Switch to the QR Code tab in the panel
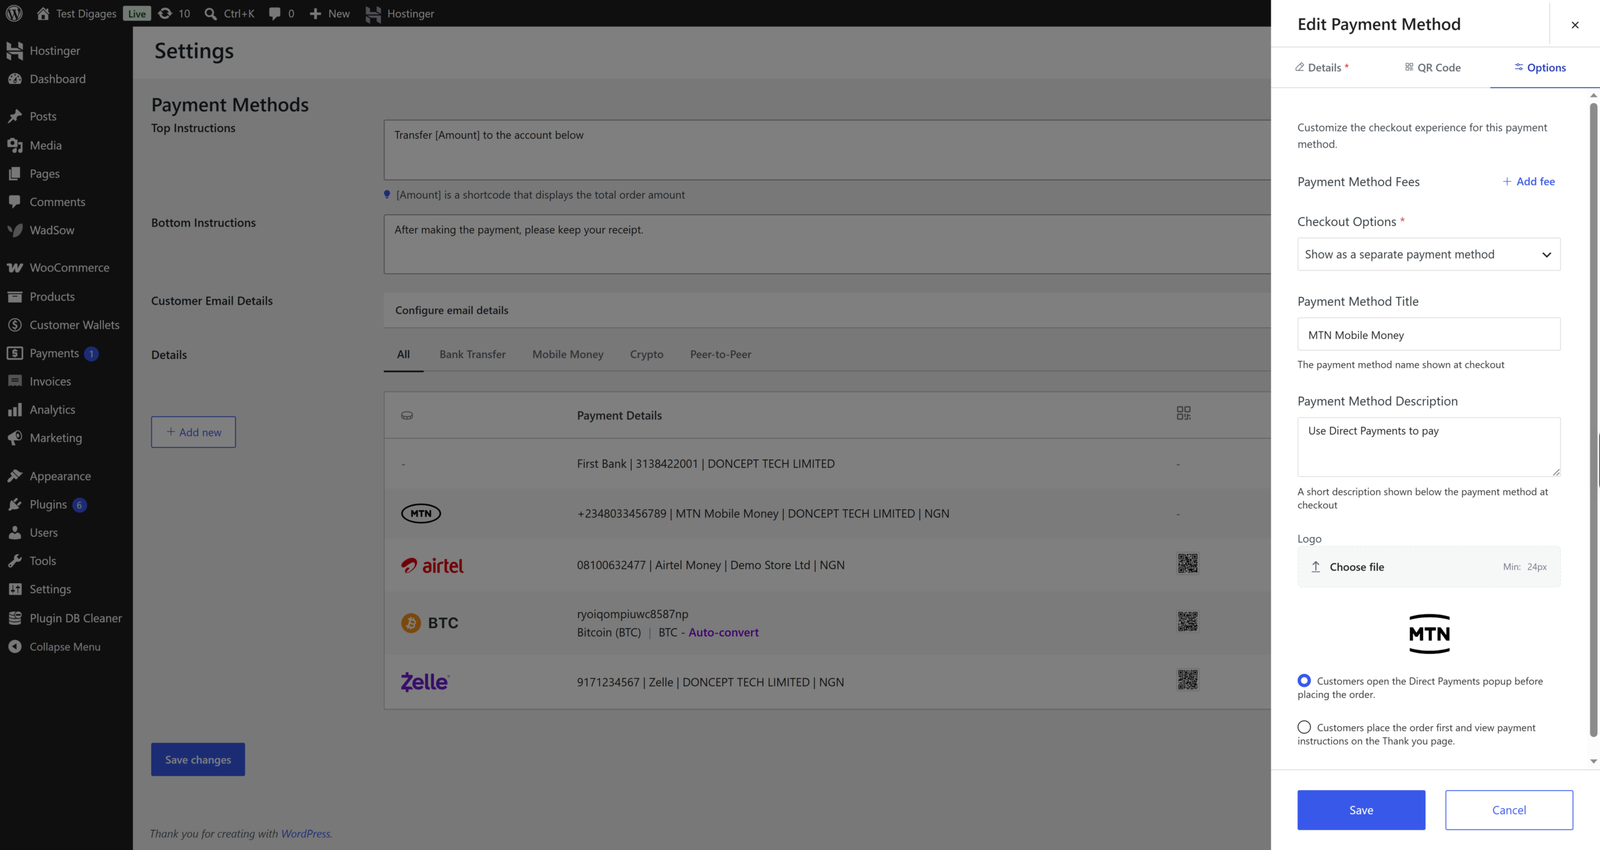This screenshot has height=850, width=1600. point(1432,67)
